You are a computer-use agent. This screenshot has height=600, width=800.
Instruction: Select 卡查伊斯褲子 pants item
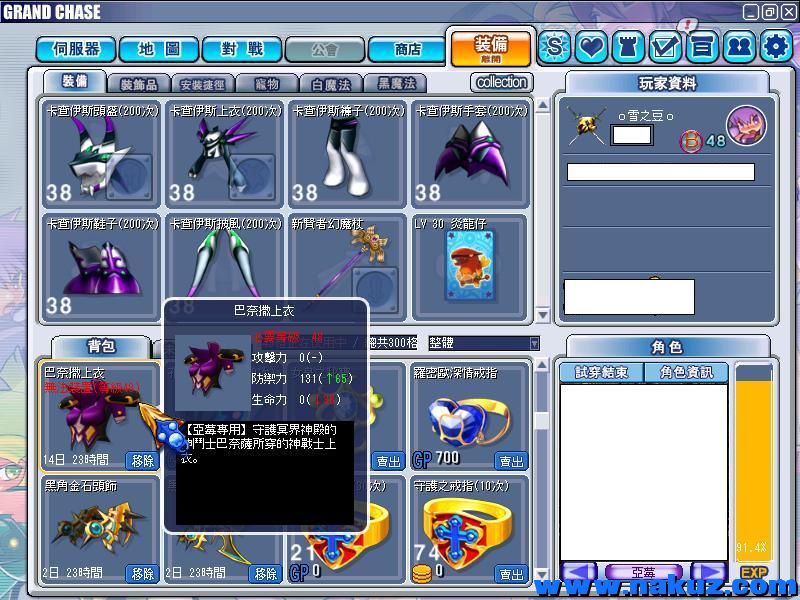[347, 154]
